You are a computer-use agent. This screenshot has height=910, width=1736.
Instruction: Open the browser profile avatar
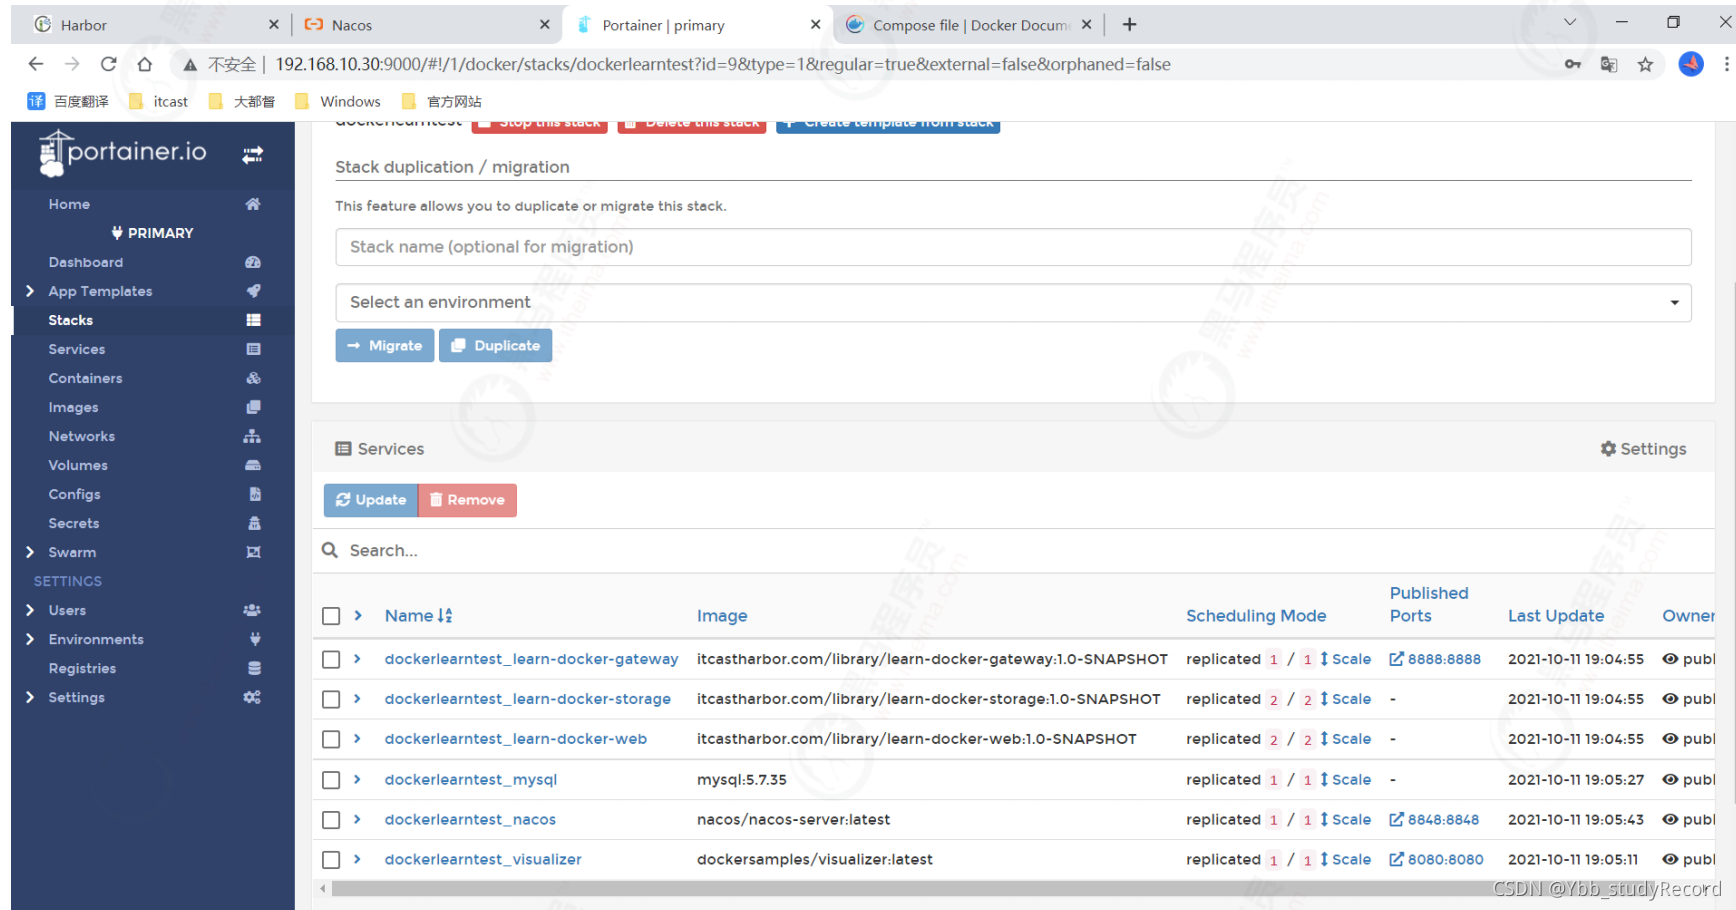[1690, 64]
